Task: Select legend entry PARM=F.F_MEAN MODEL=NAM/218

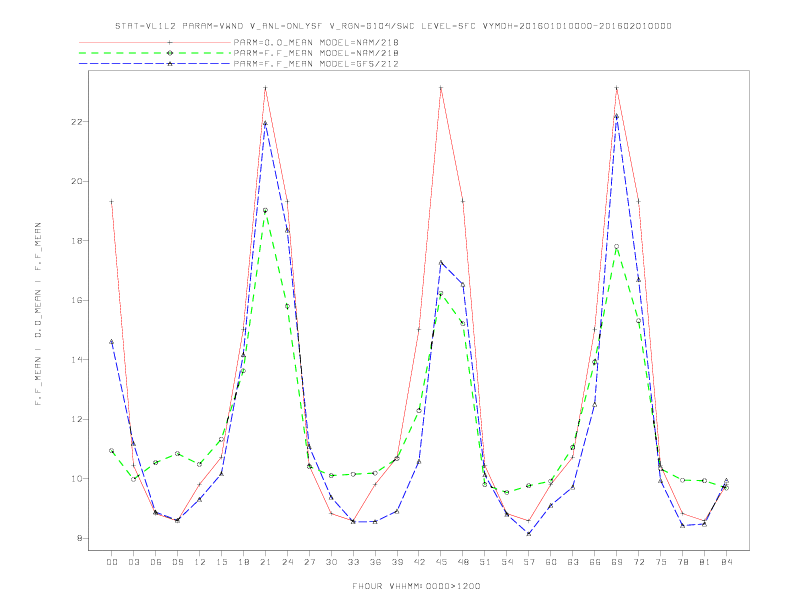Action: point(316,53)
